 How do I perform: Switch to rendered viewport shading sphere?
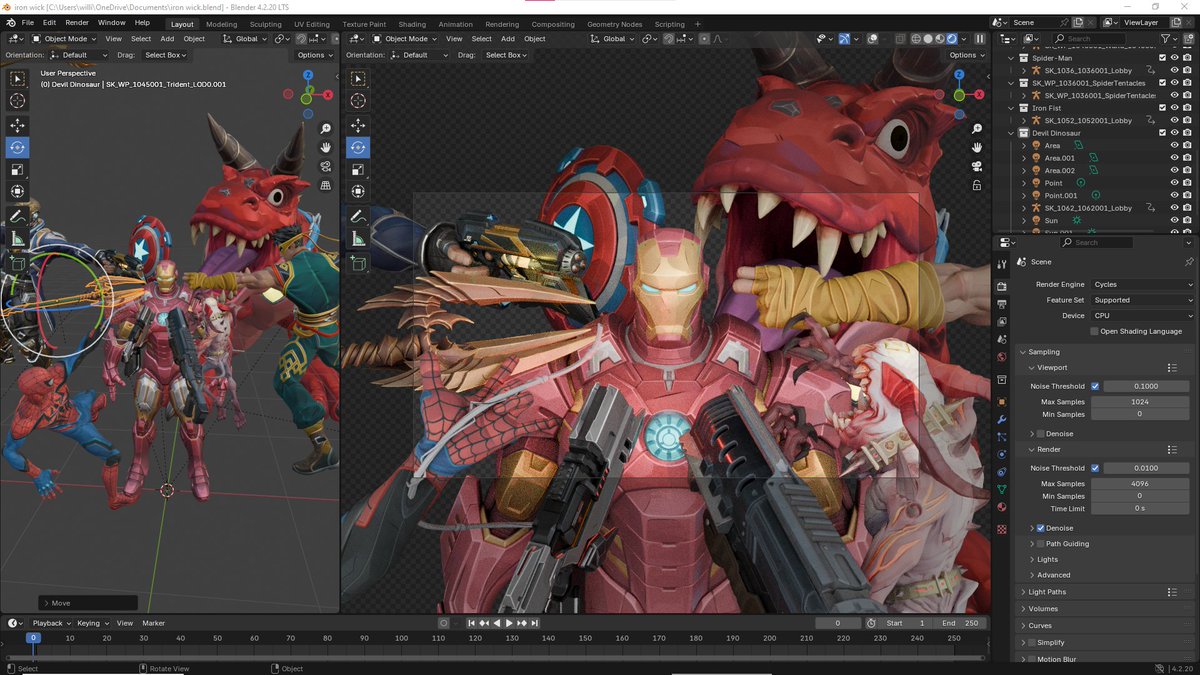click(x=951, y=39)
